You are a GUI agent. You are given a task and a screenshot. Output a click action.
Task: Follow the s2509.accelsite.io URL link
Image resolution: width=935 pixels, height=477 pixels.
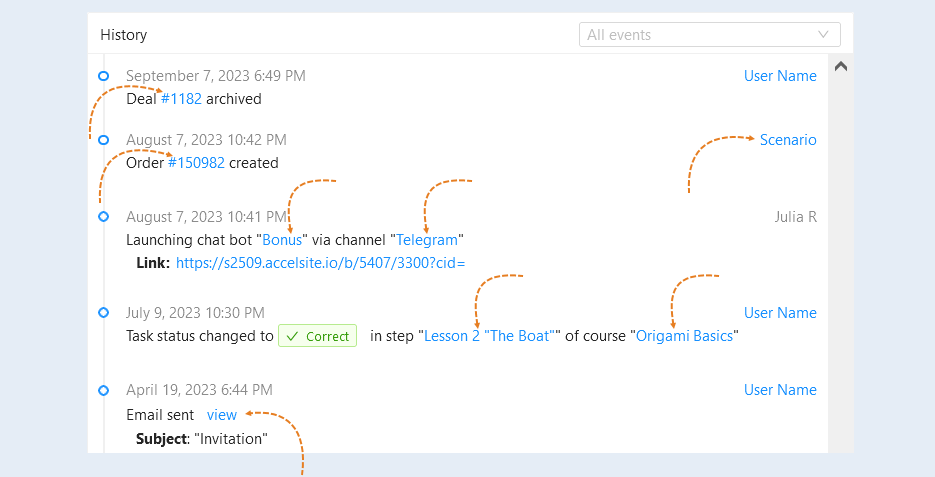click(x=320, y=263)
